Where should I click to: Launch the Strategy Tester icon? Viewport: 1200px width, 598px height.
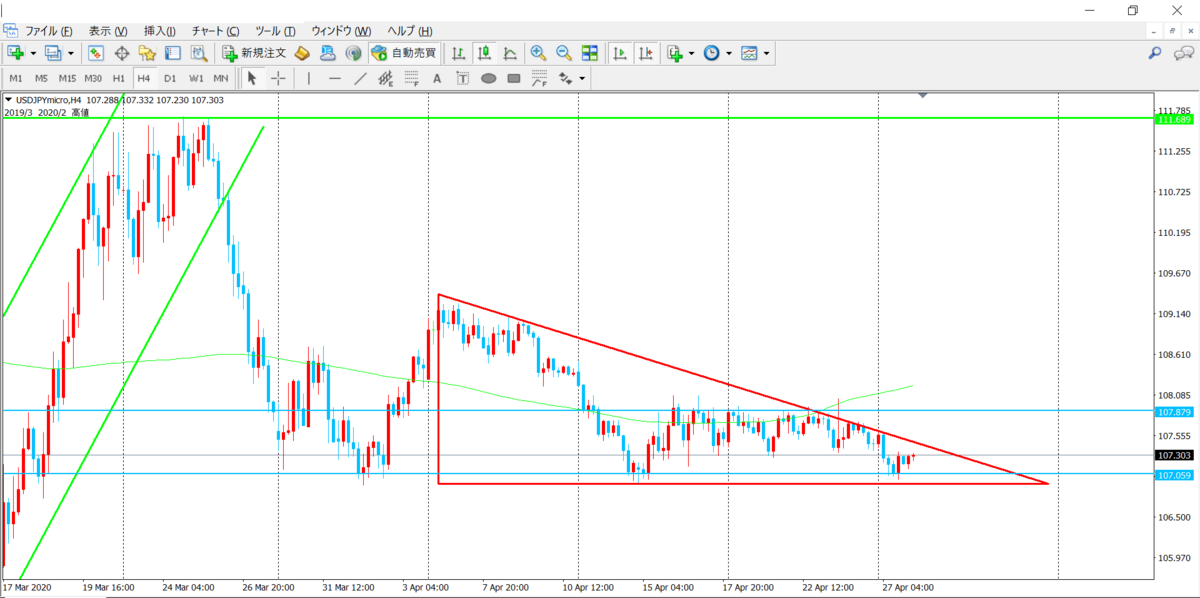pyautogui.click(x=198, y=53)
